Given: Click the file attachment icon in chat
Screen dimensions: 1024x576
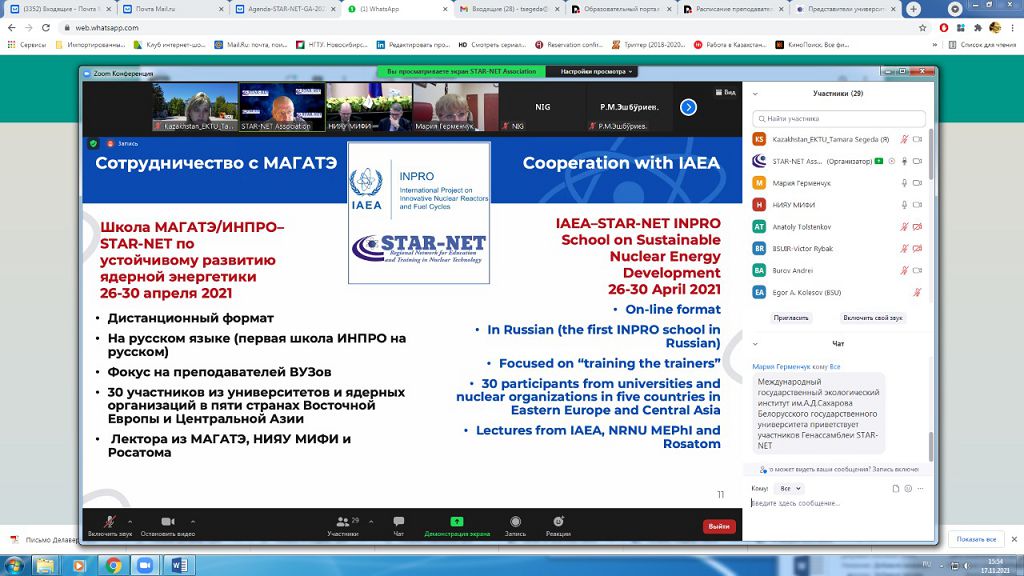Looking at the screenshot, I should pos(895,488).
